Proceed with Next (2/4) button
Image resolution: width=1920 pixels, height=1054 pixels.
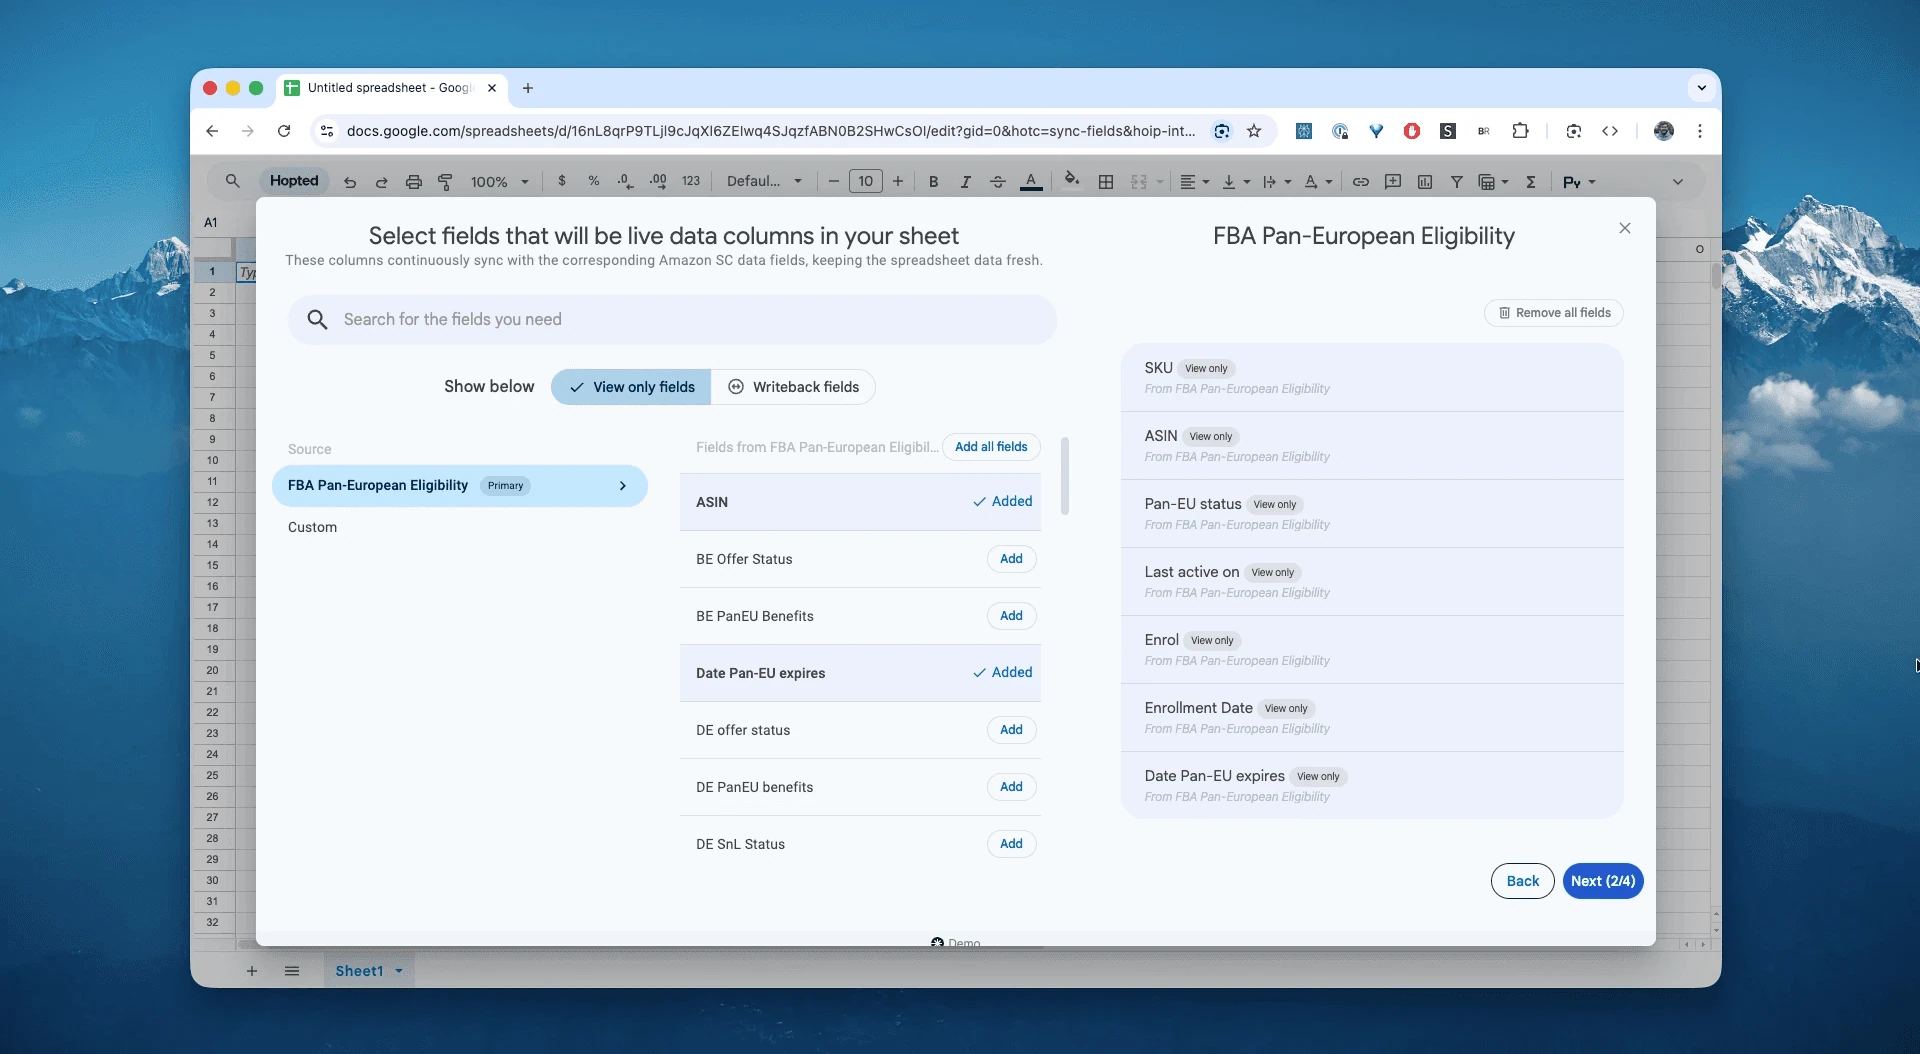pos(1603,881)
